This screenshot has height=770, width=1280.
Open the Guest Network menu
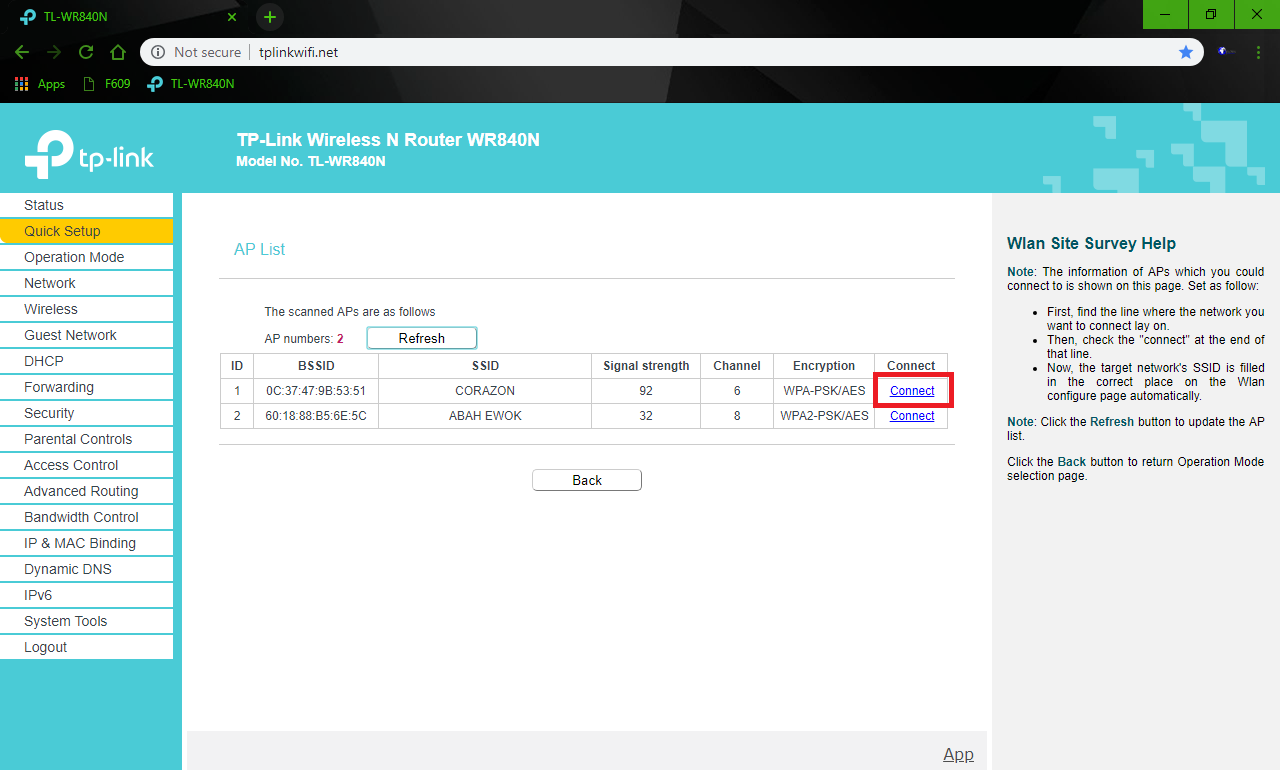pyautogui.click(x=86, y=335)
